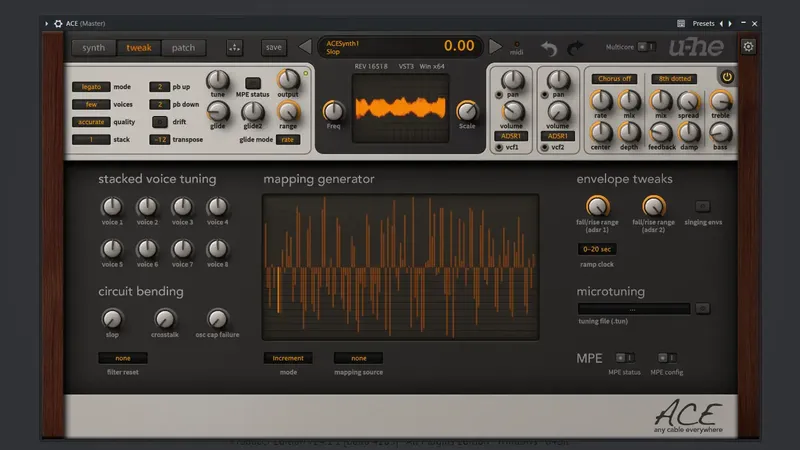The image size is (800, 450).
Task: Toggle effects power button icon
Action: (727, 77)
